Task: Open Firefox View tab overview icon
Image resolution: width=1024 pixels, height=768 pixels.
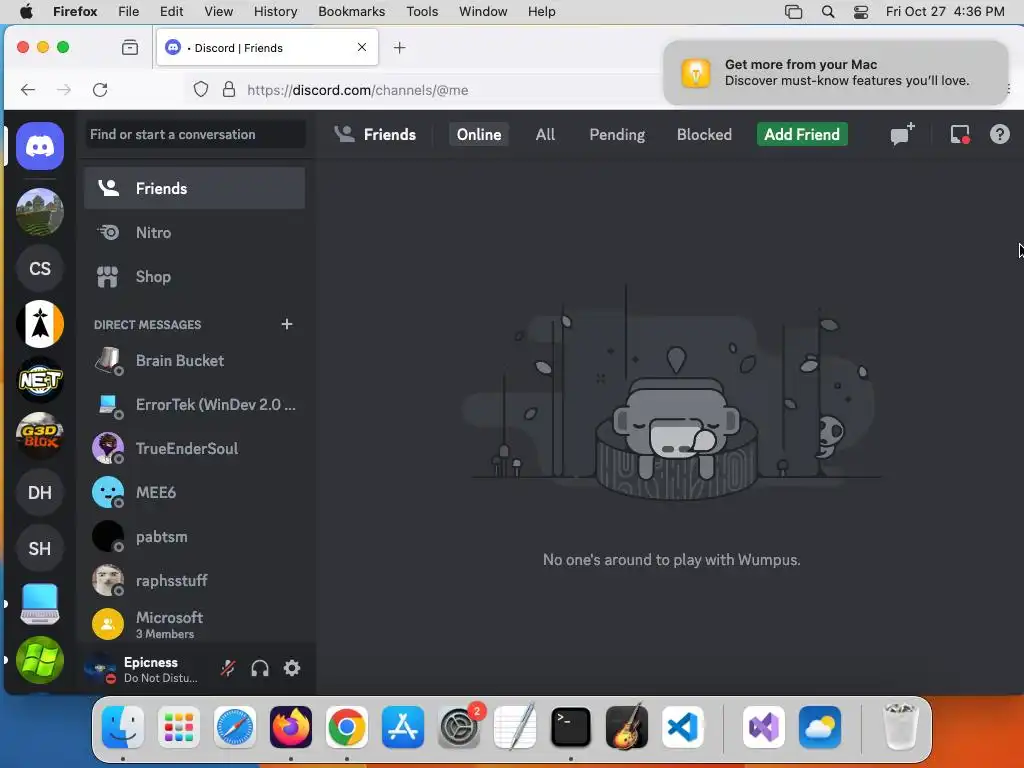Action: (130, 47)
